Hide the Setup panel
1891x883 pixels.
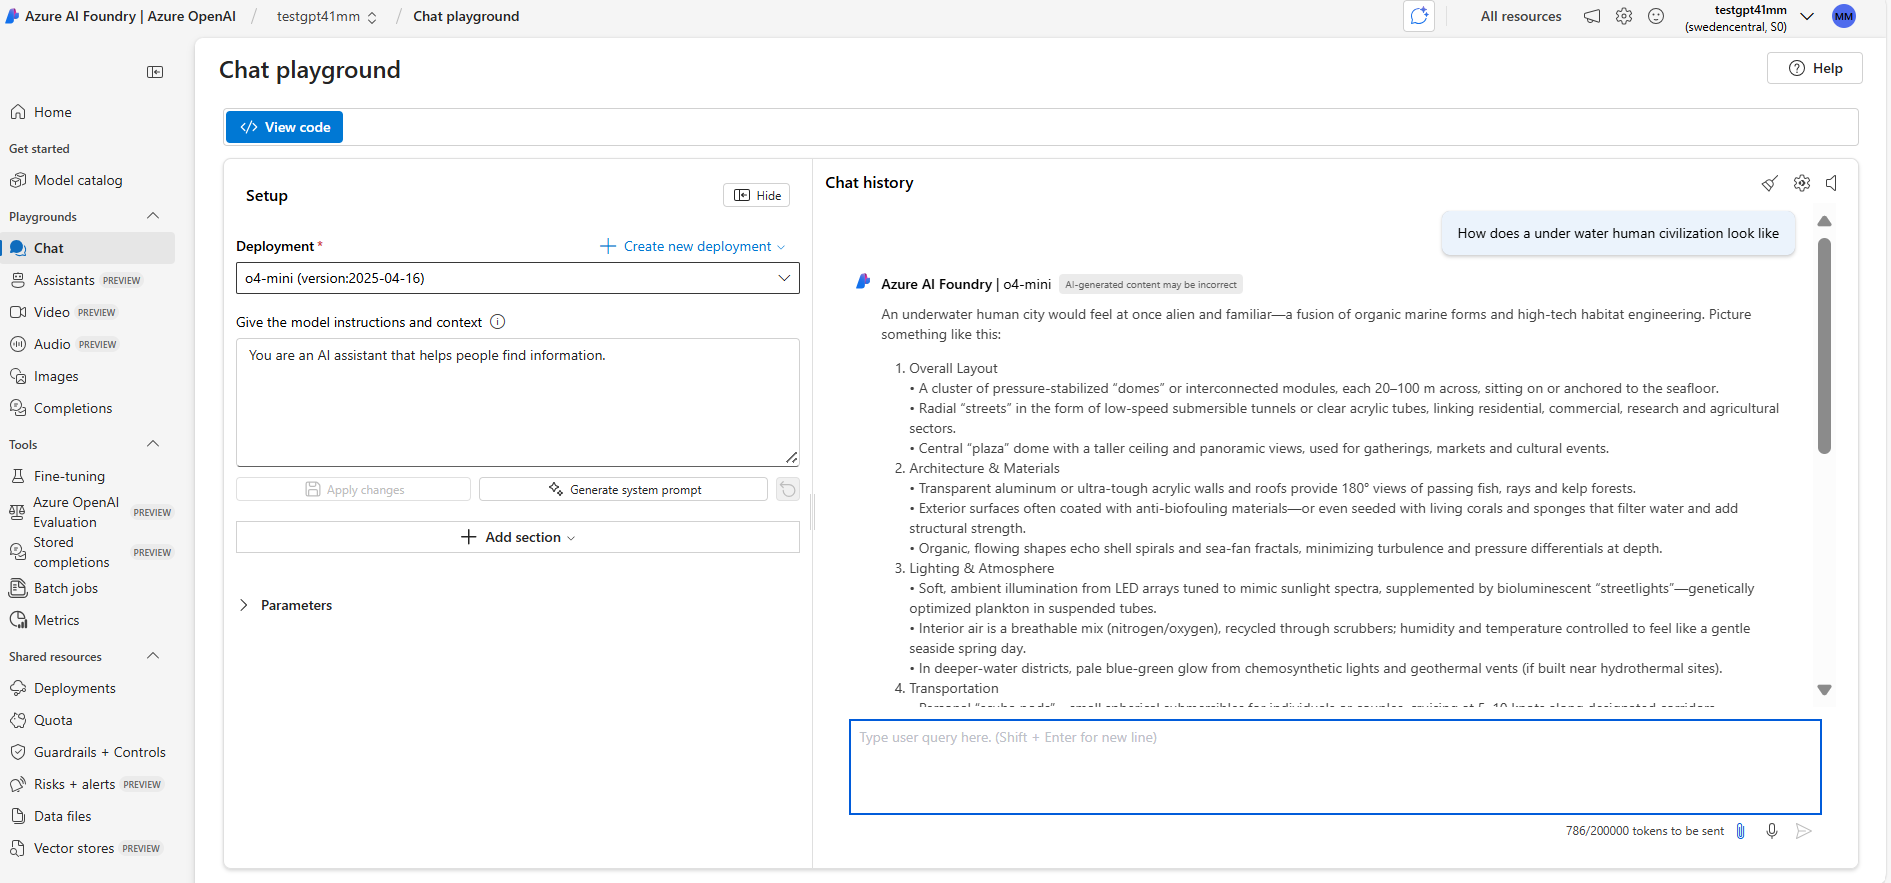tap(757, 195)
